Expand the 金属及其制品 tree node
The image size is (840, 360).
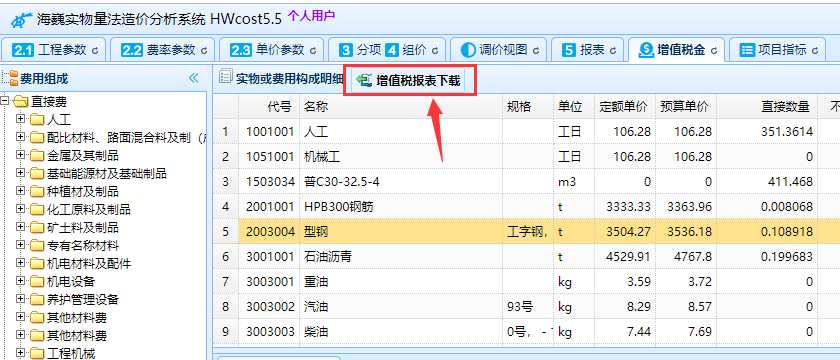[x=21, y=155]
